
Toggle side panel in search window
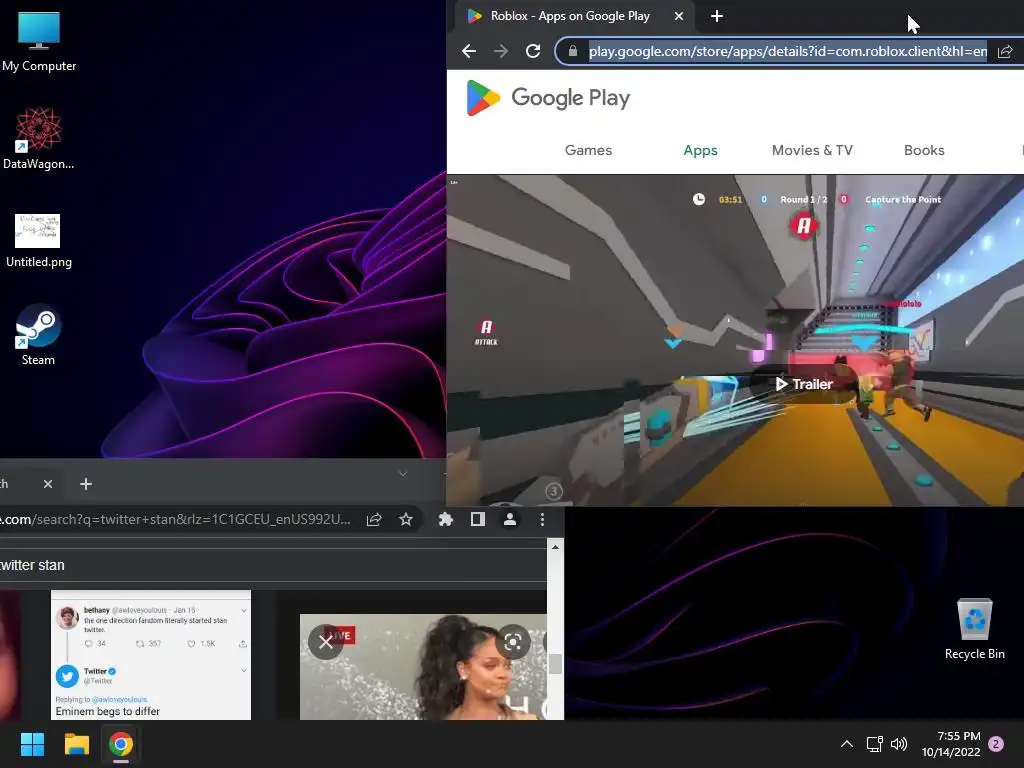pyautogui.click(x=477, y=519)
